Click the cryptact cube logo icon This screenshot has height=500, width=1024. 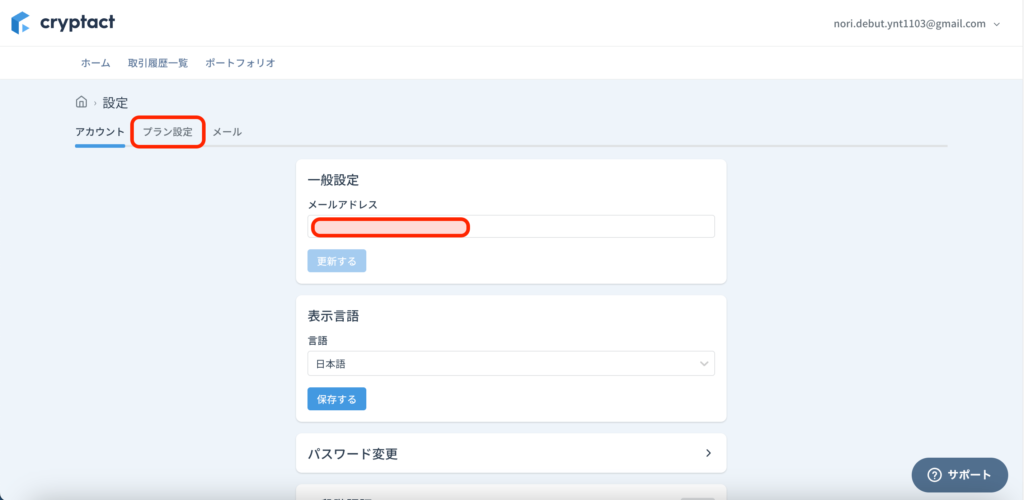point(20,23)
